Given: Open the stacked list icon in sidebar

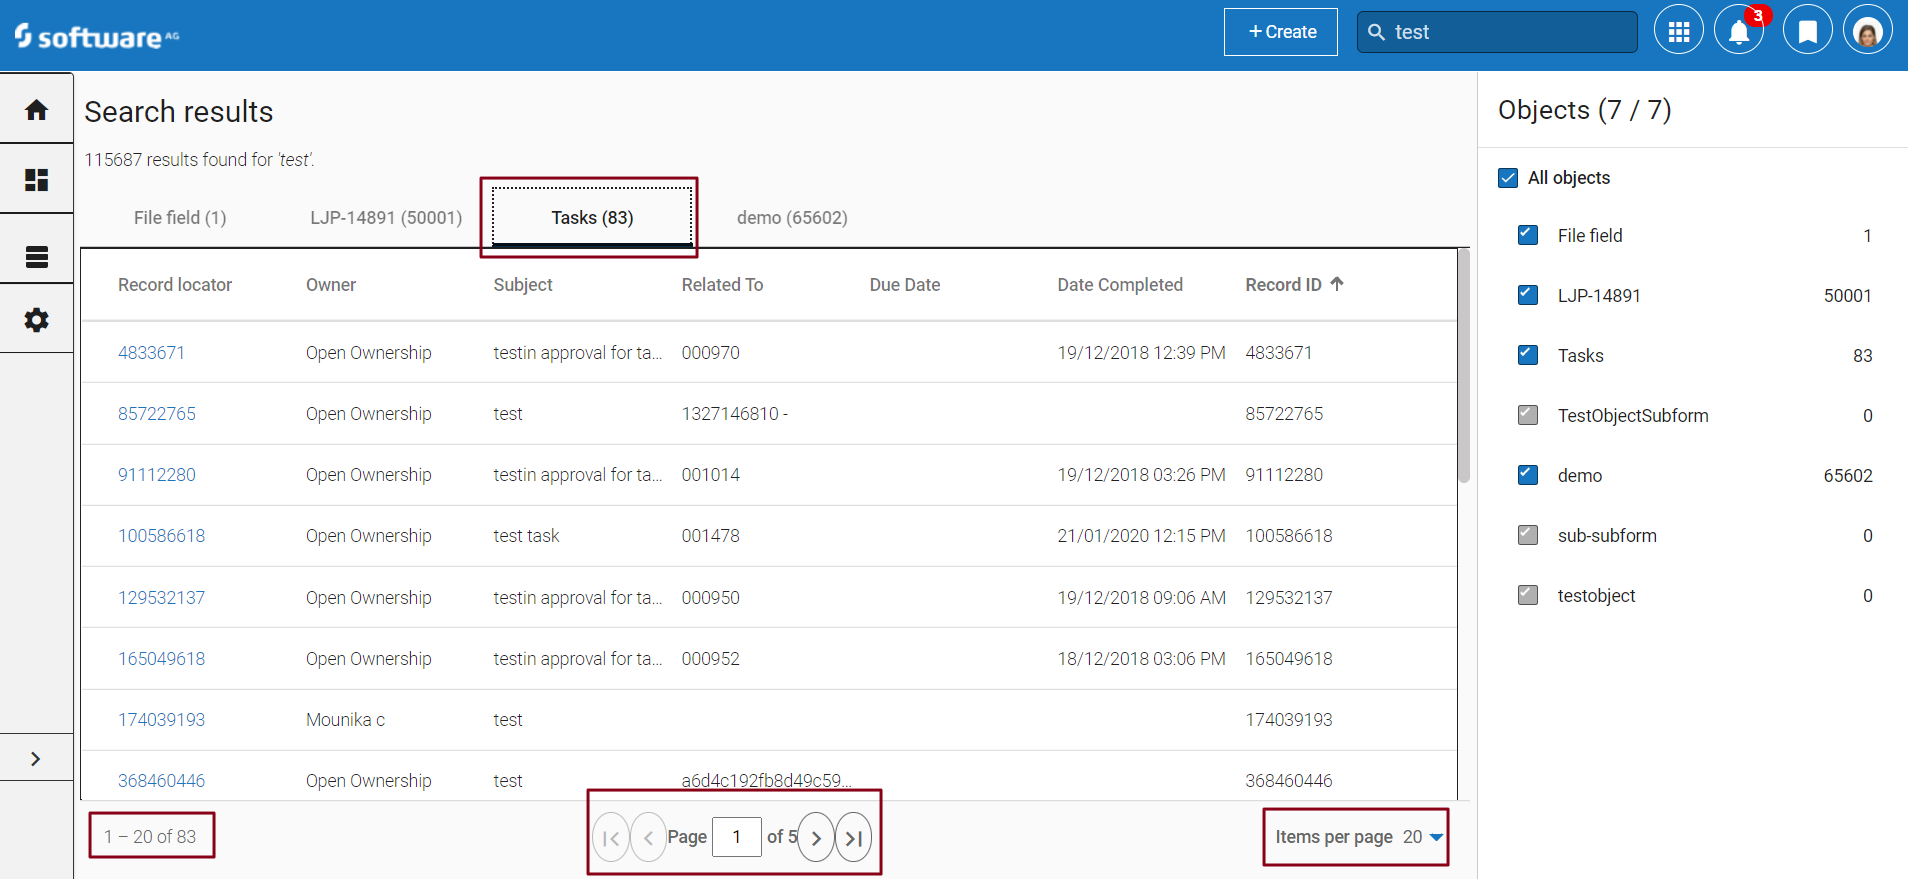Looking at the screenshot, I should (x=36, y=257).
